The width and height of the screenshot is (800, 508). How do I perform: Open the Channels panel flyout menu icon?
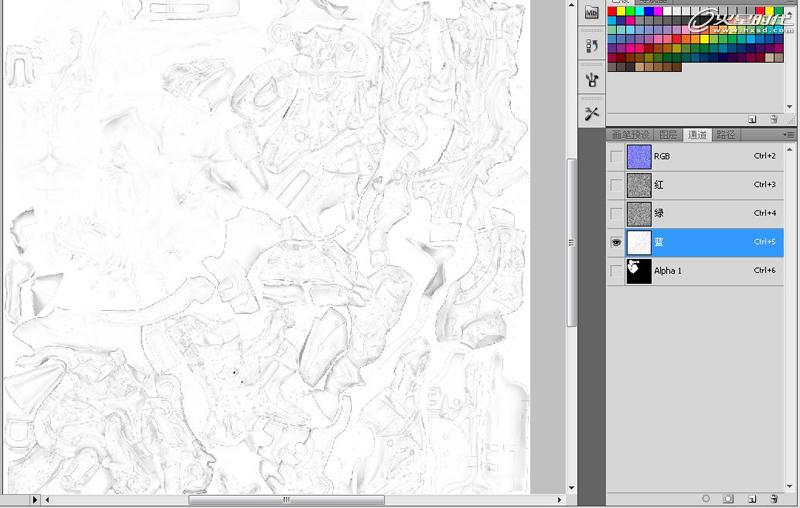coord(789,135)
